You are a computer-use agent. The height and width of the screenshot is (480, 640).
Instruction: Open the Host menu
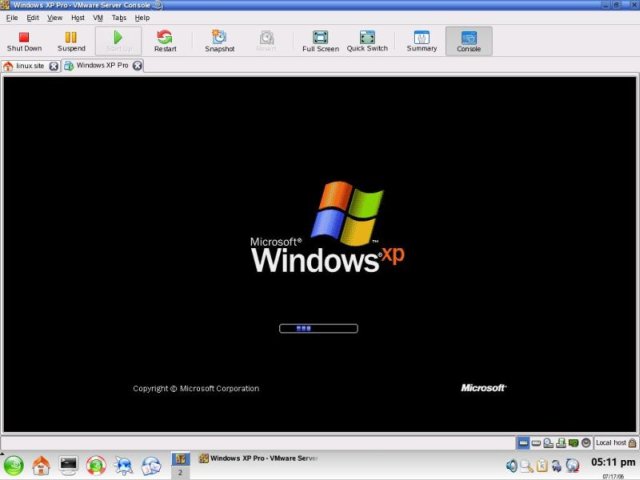(78, 18)
